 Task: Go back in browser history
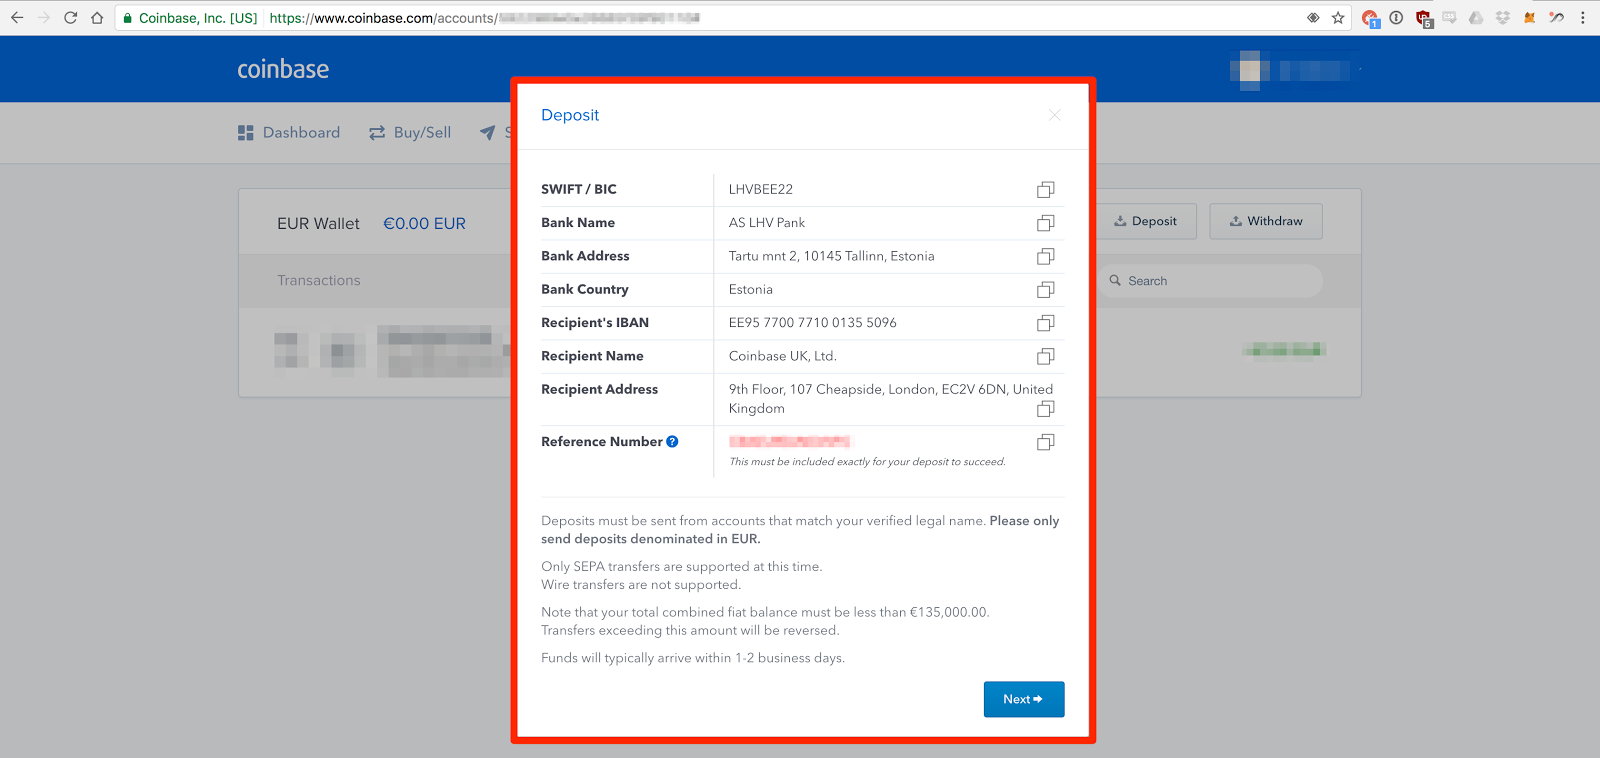tap(17, 18)
